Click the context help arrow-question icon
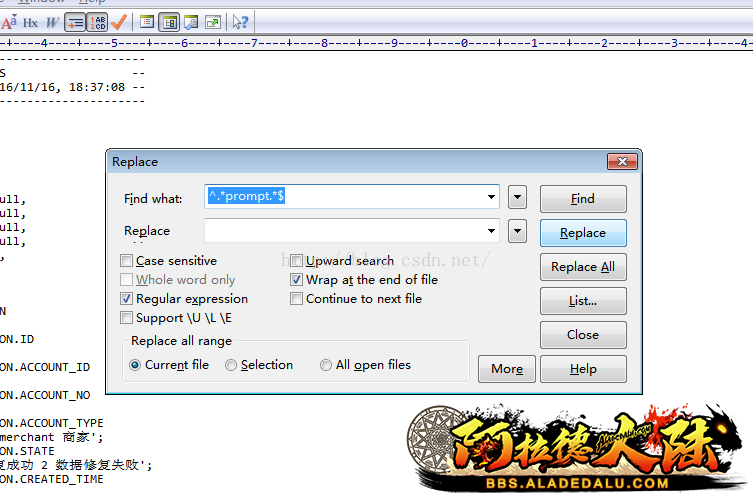The image size is (753, 498). (240, 21)
